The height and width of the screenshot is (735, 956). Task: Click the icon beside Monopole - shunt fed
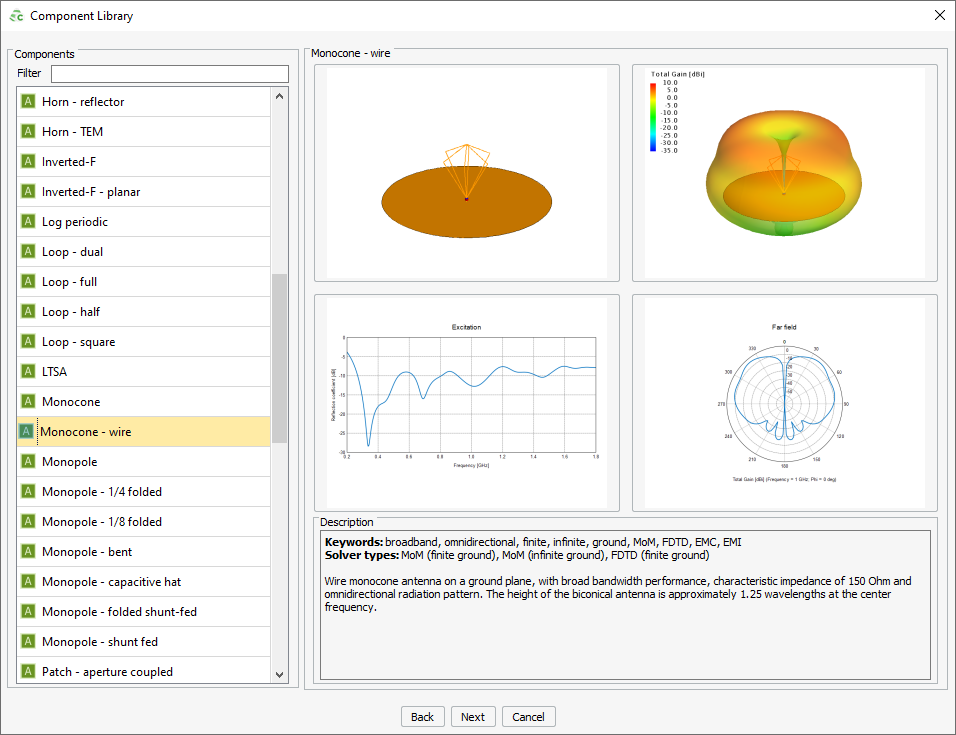(x=28, y=642)
